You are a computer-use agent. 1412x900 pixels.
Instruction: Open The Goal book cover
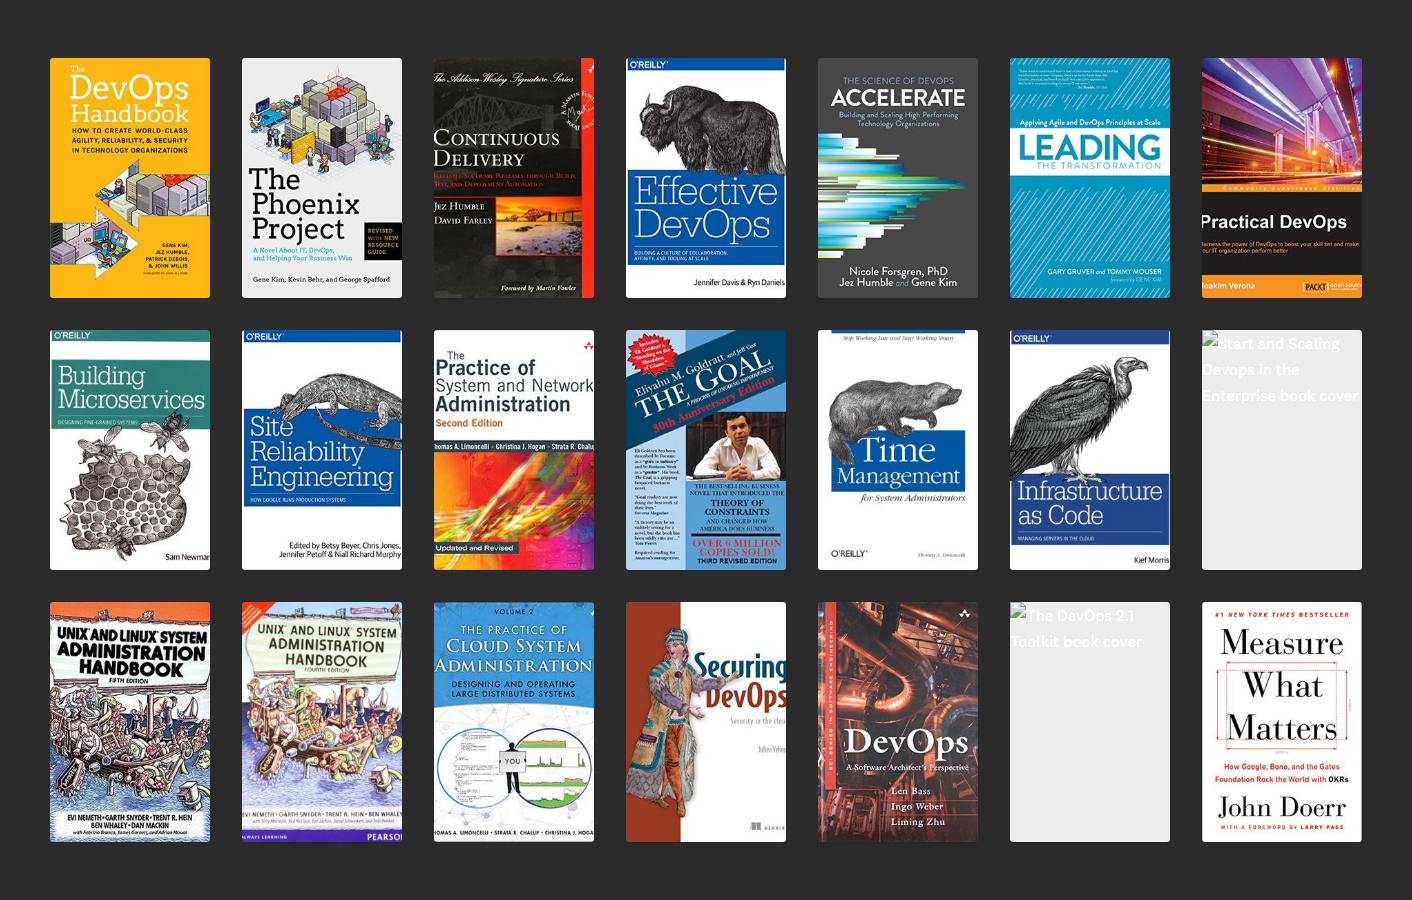point(706,450)
